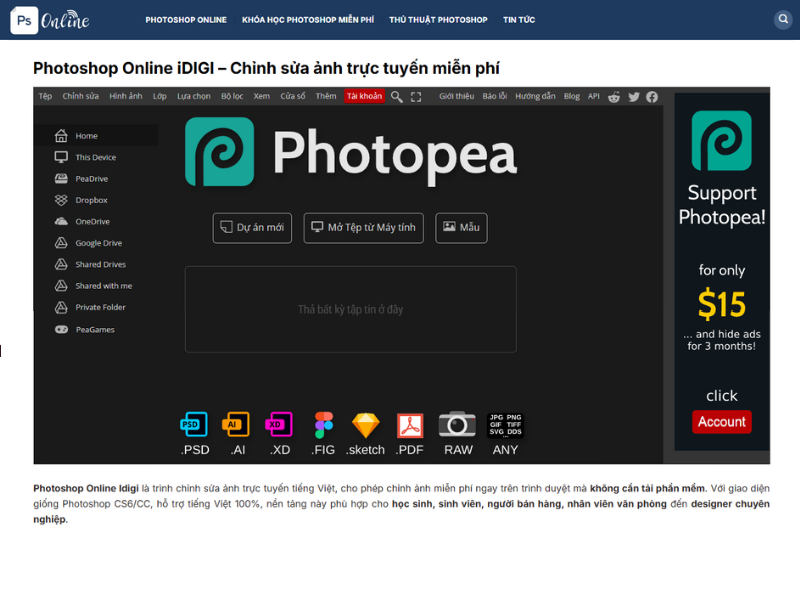Image resolution: width=800 pixels, height=600 pixels.
Task: Open the Hướng dẫn link
Action: [535, 96]
